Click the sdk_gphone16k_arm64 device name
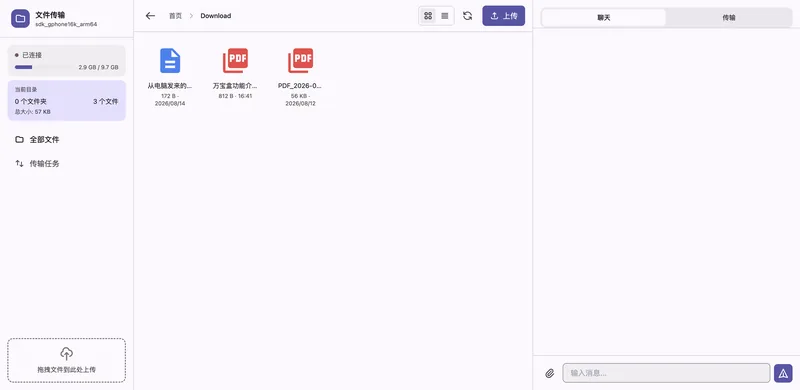 click(66, 24)
